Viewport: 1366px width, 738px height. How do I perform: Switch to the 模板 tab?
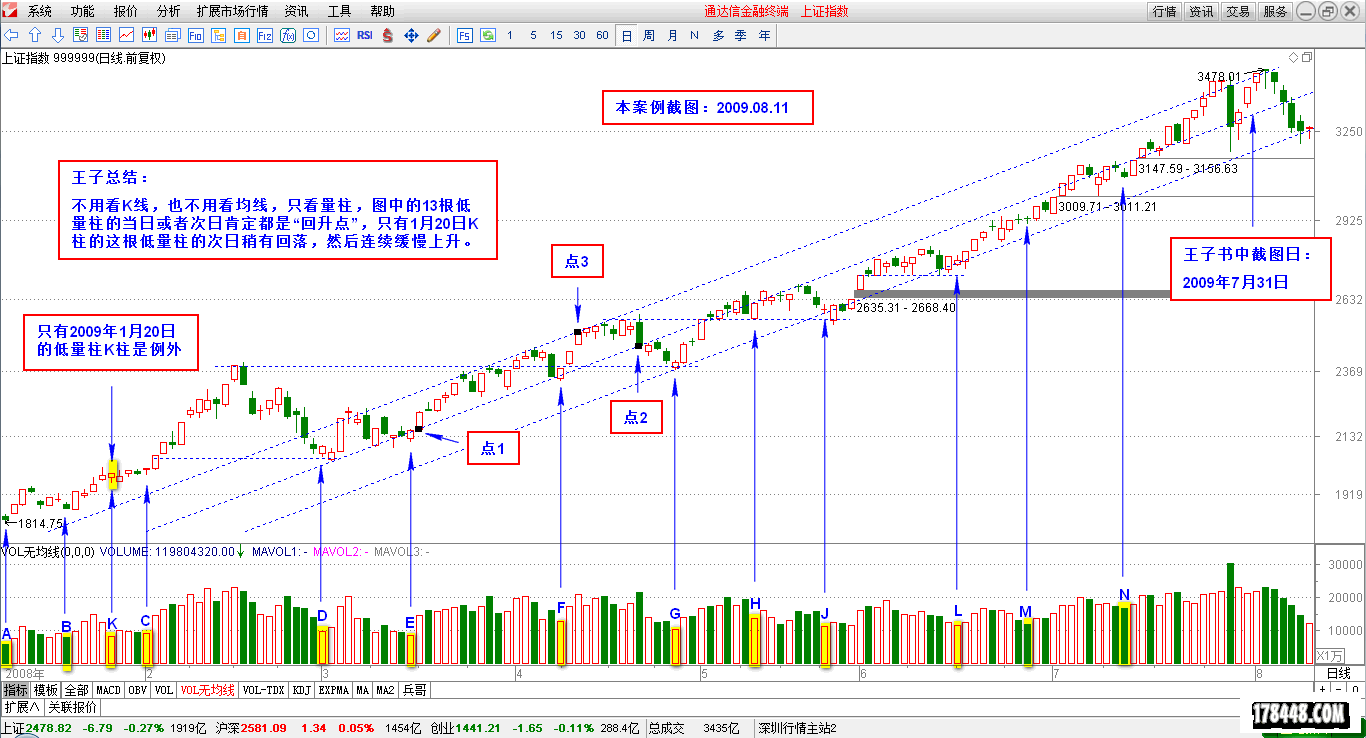[x=46, y=690]
